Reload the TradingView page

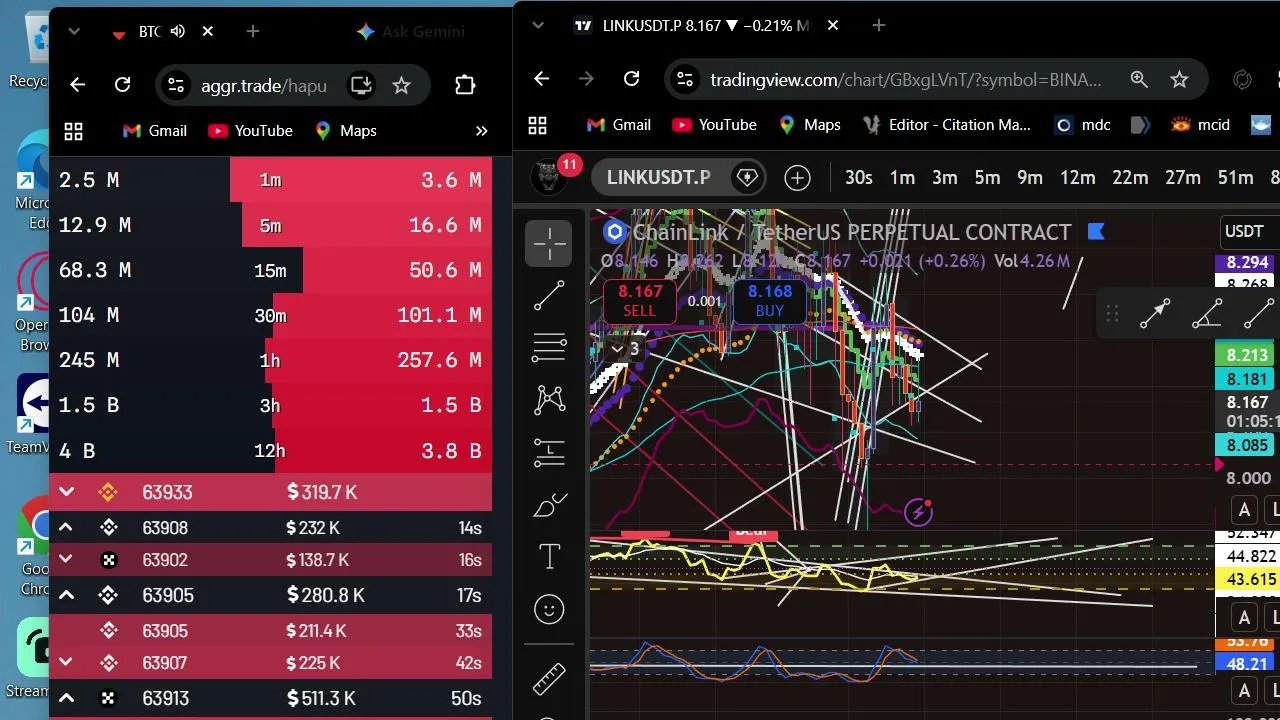[631, 79]
